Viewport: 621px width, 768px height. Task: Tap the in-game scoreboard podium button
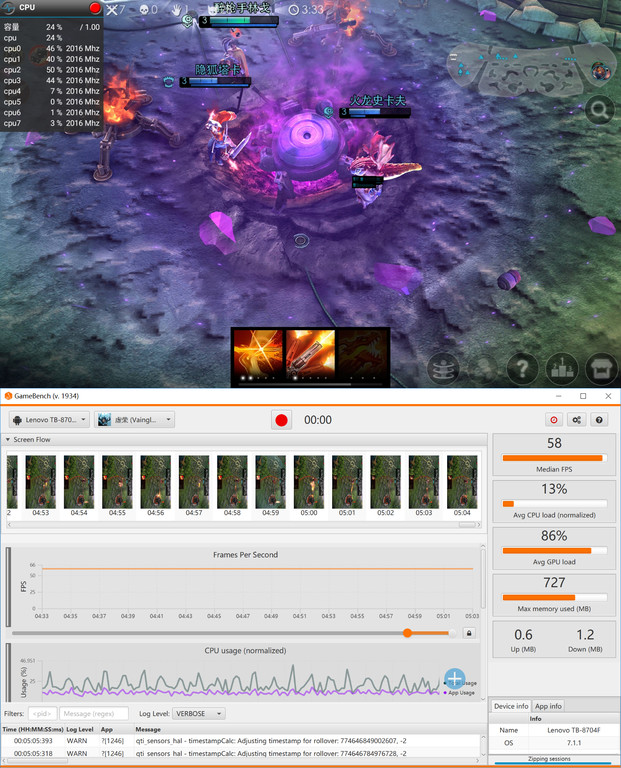click(x=562, y=368)
